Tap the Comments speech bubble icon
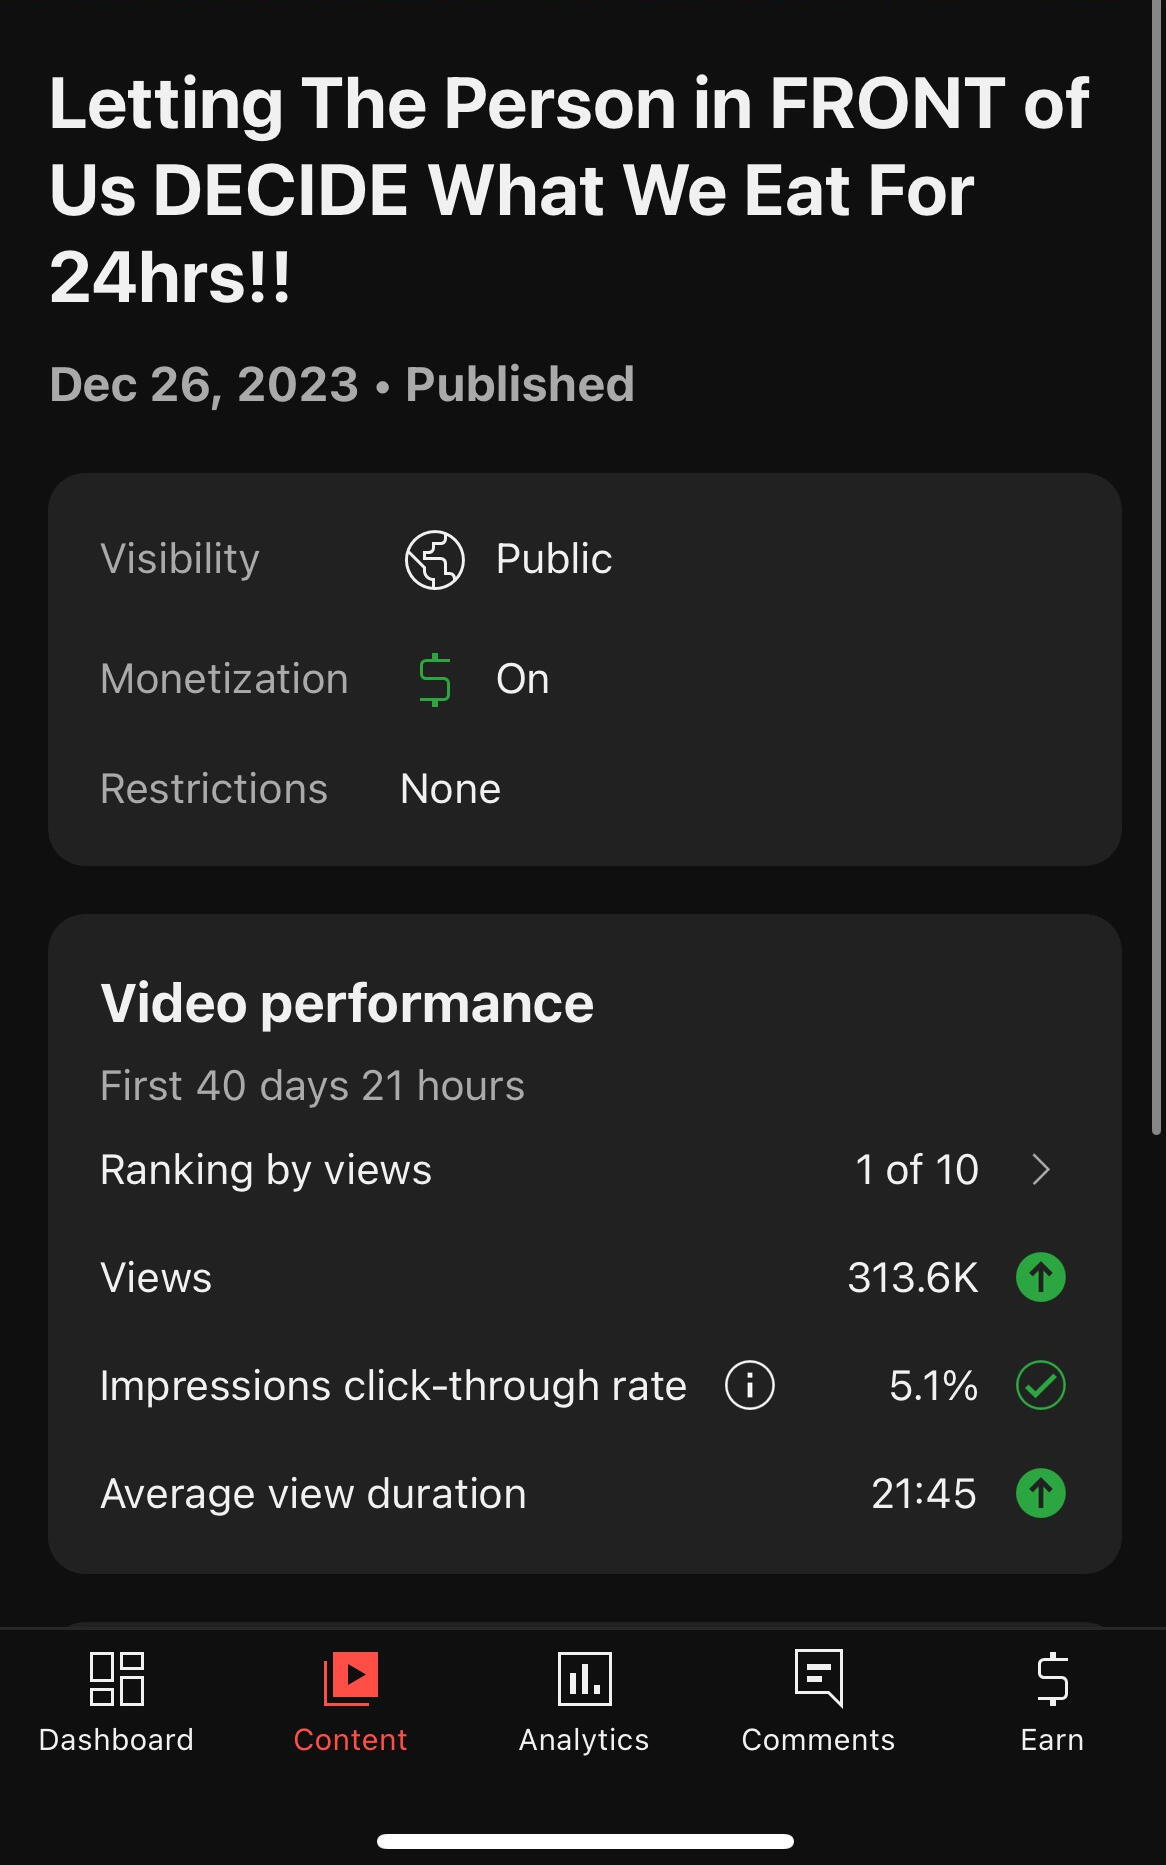1166x1865 pixels. pyautogui.click(x=818, y=1677)
